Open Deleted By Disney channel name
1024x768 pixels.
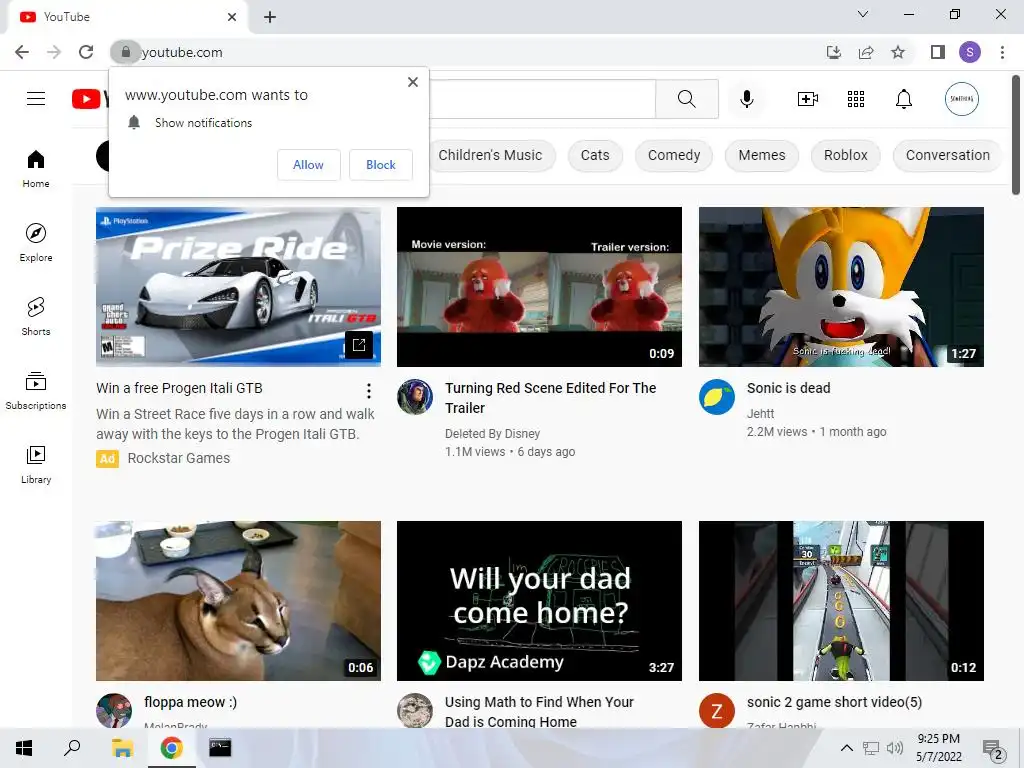pyautogui.click(x=492, y=434)
